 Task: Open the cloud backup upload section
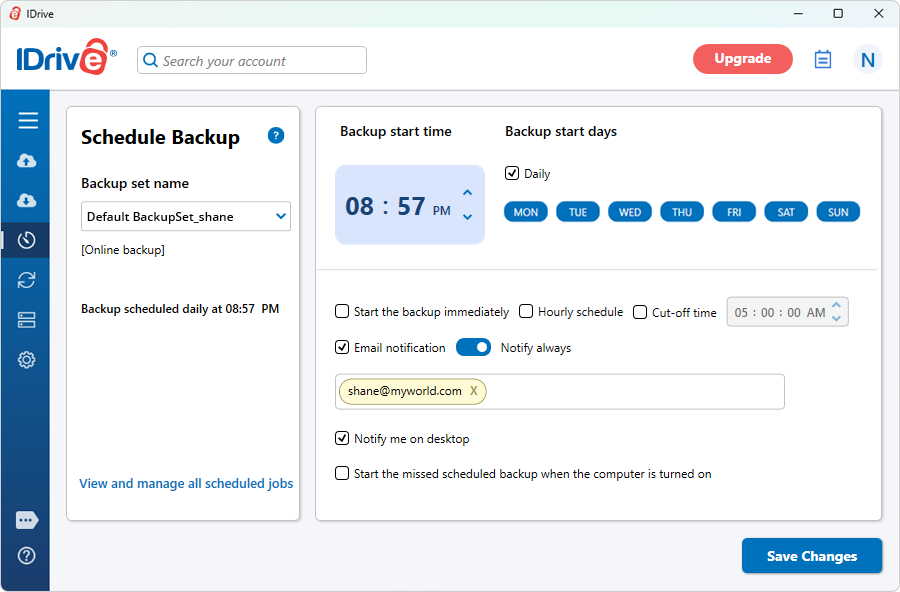point(27,161)
